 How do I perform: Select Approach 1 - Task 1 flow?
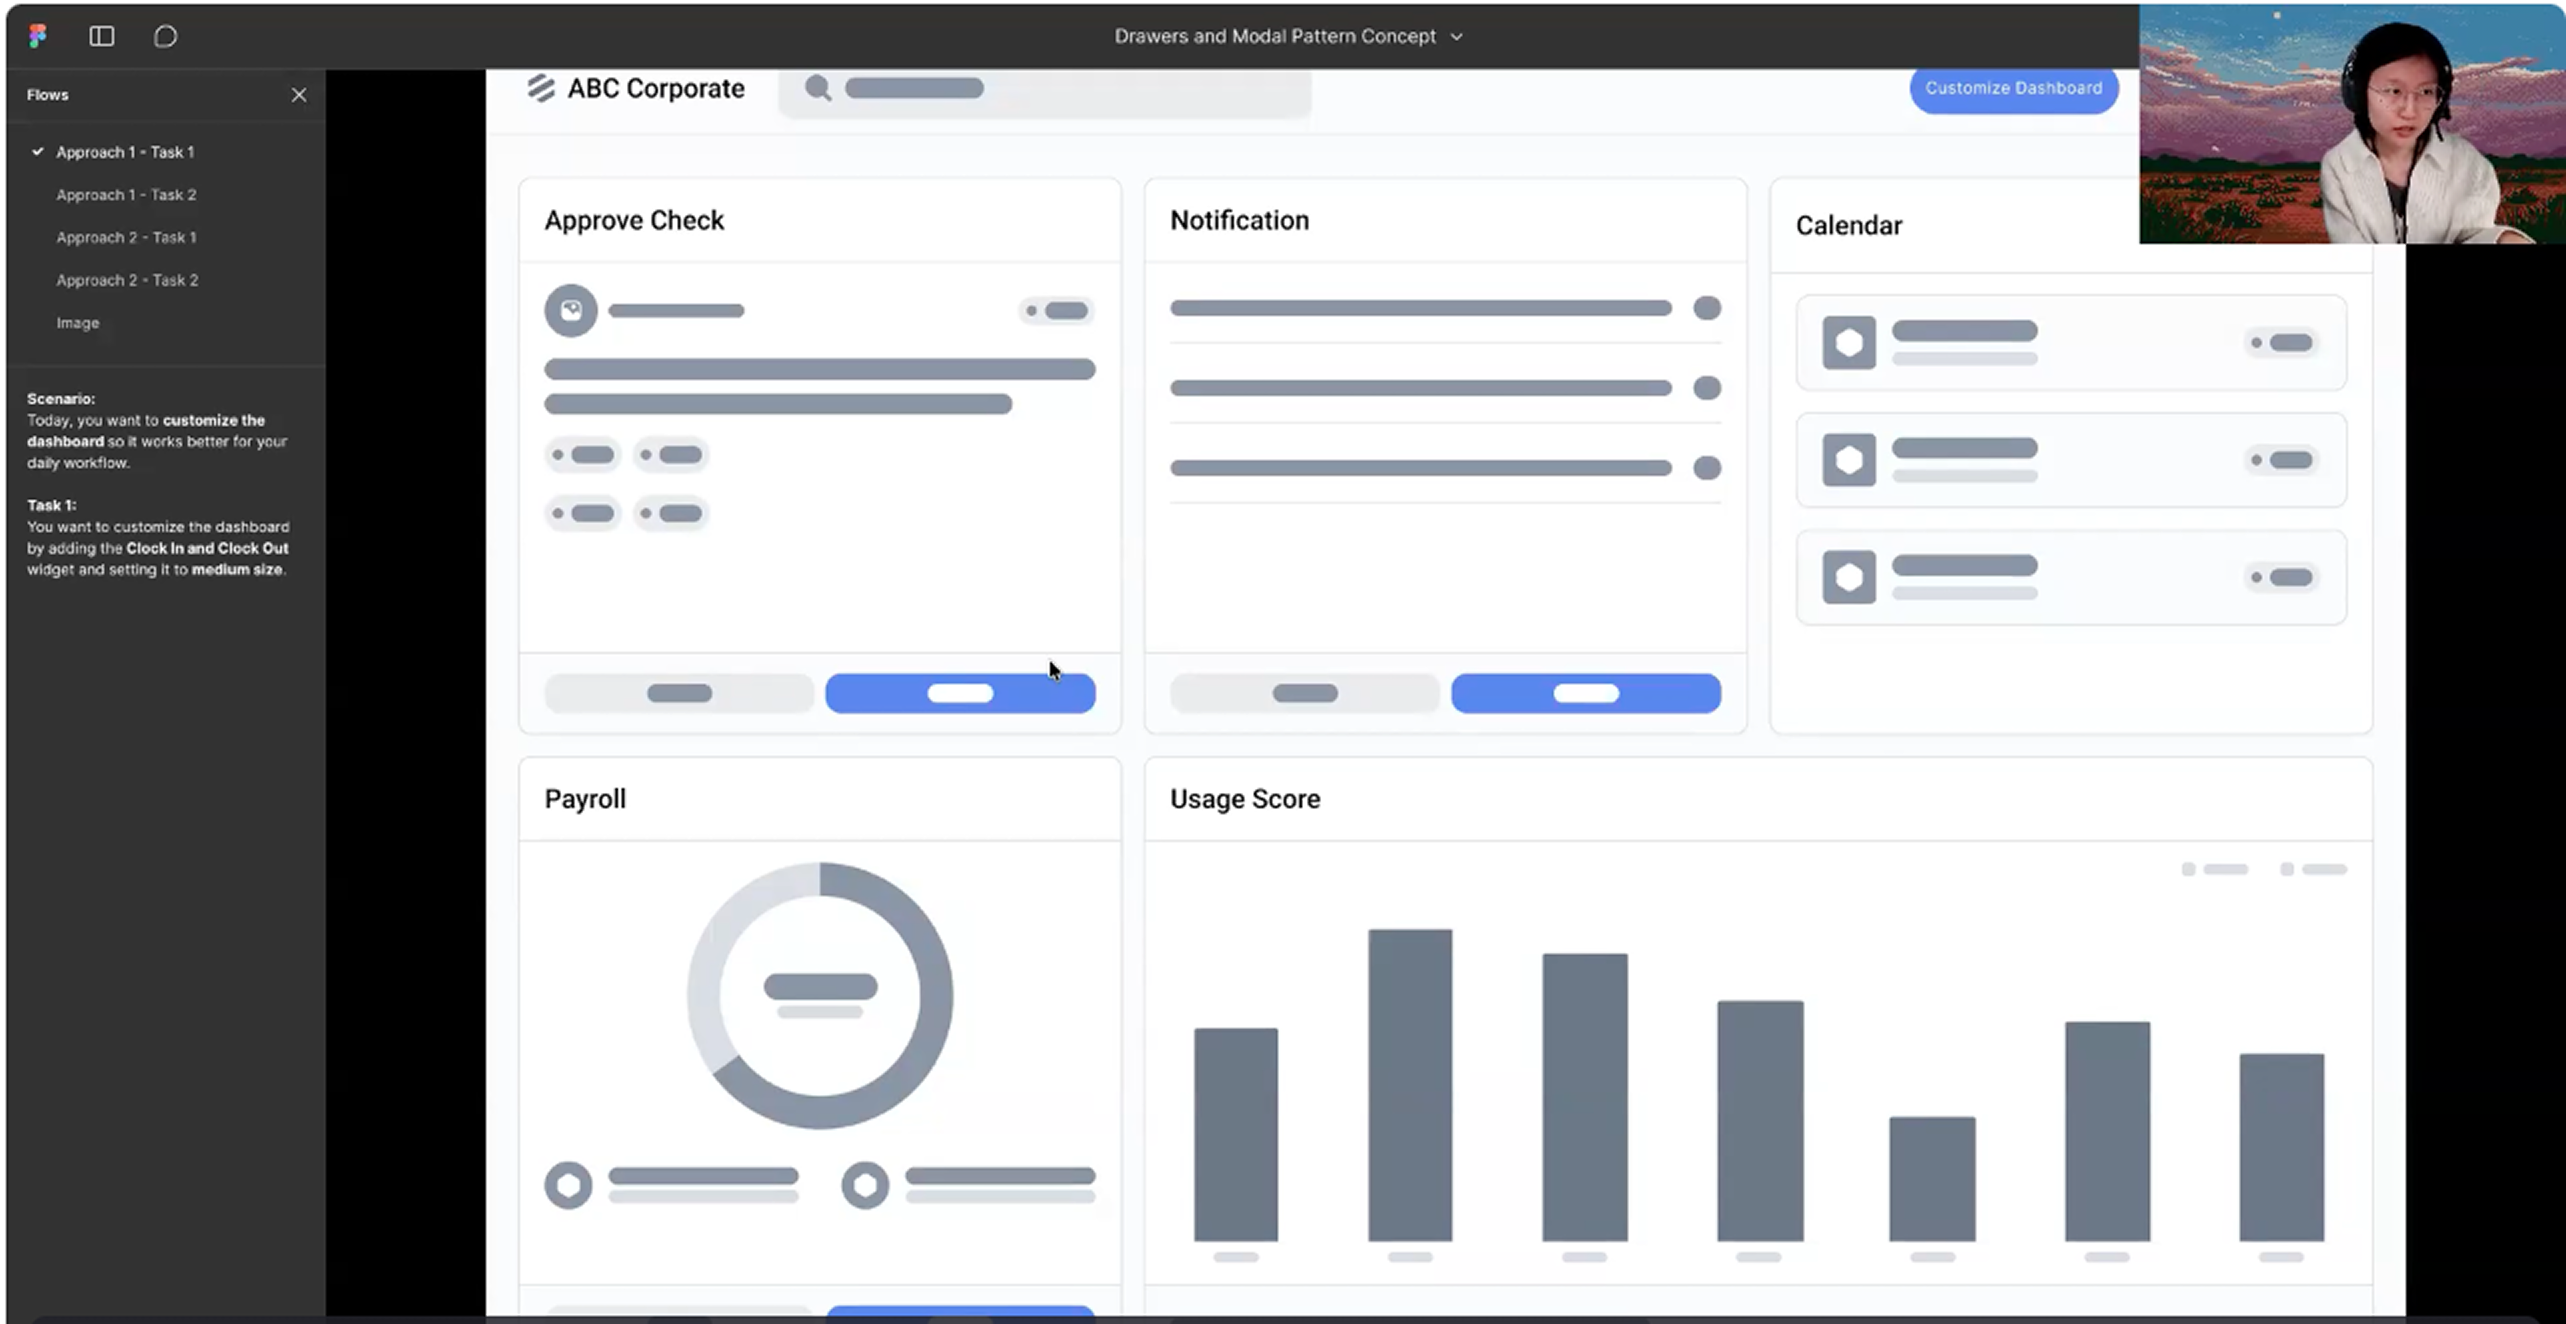(125, 152)
